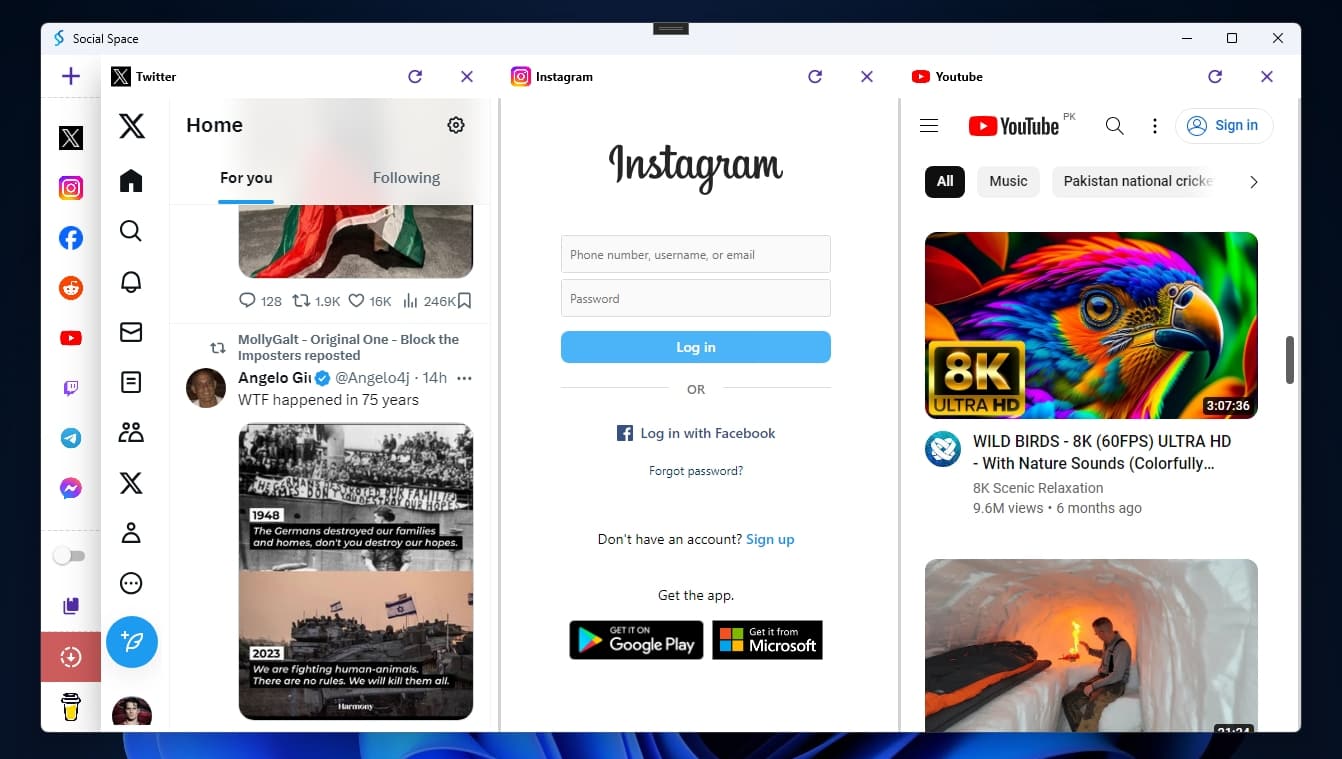Open the WILD BIRDS 8K video thumbnail

(x=1091, y=325)
